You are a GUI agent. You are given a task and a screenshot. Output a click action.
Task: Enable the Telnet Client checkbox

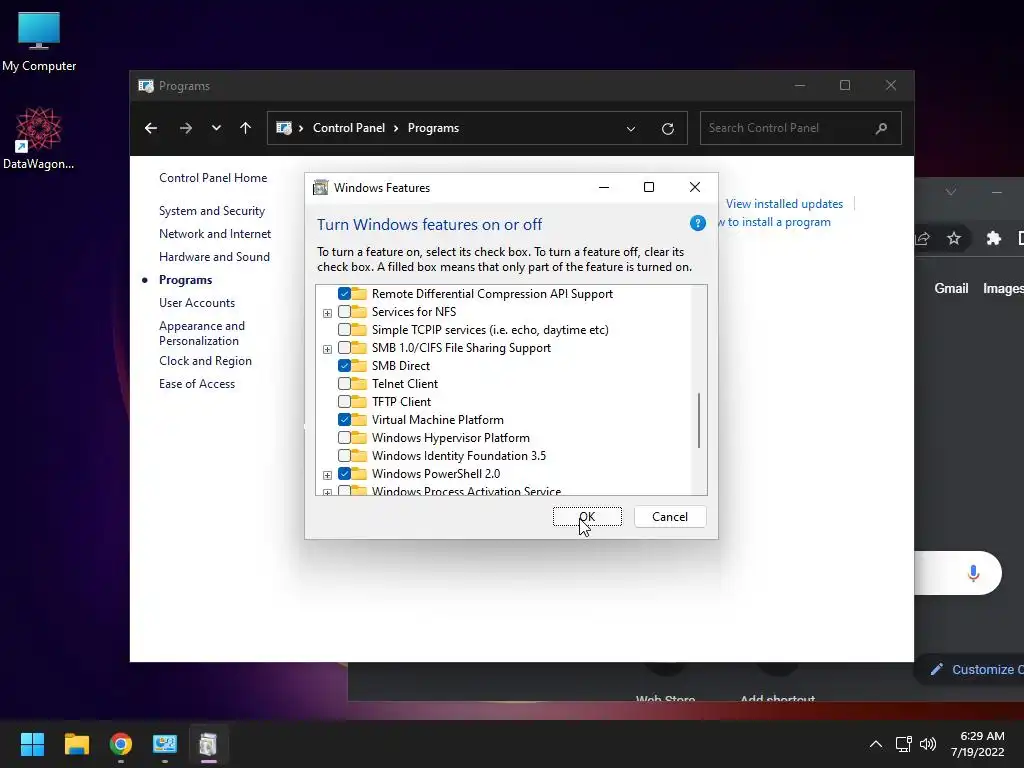(344, 383)
